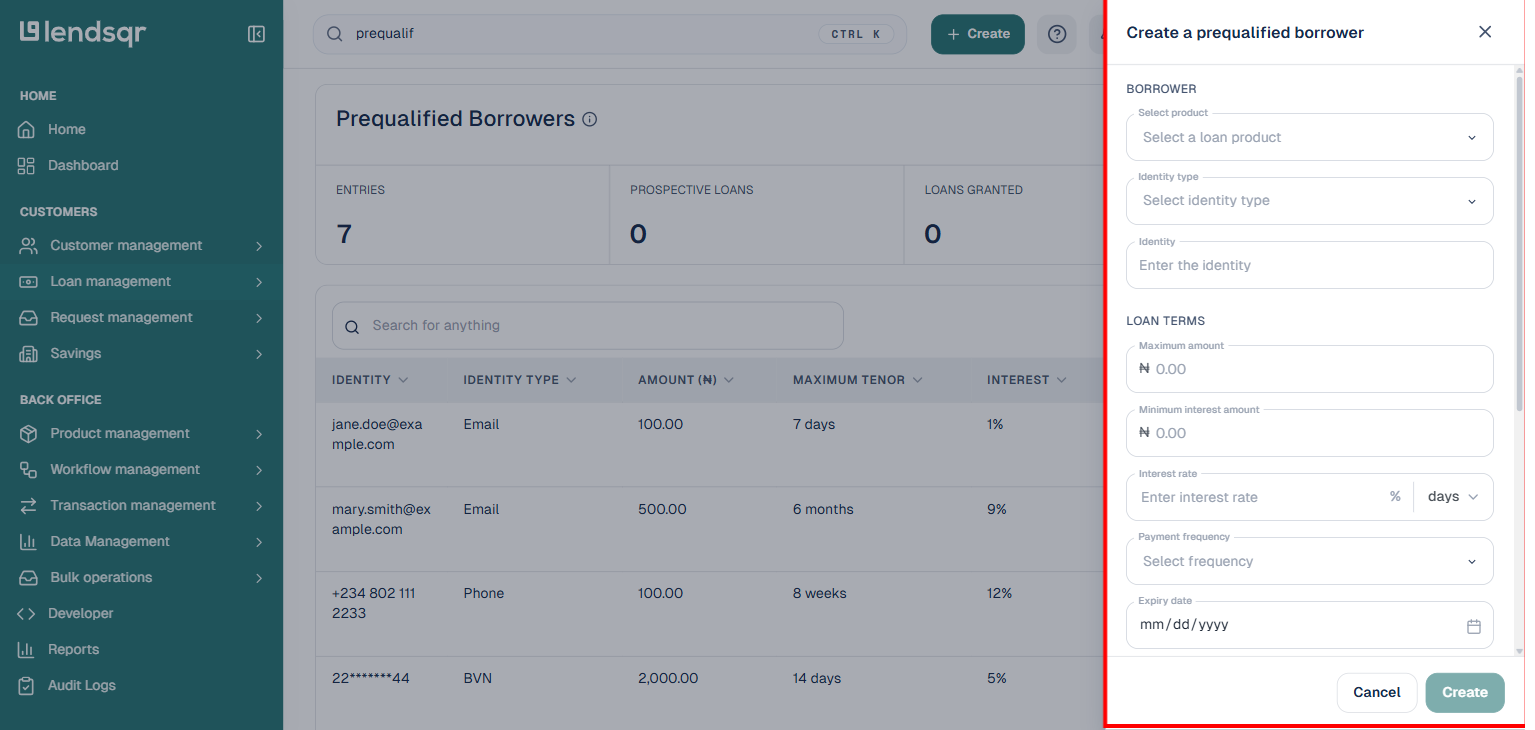
Task: Click the Bulk operations icon
Action: 29,577
